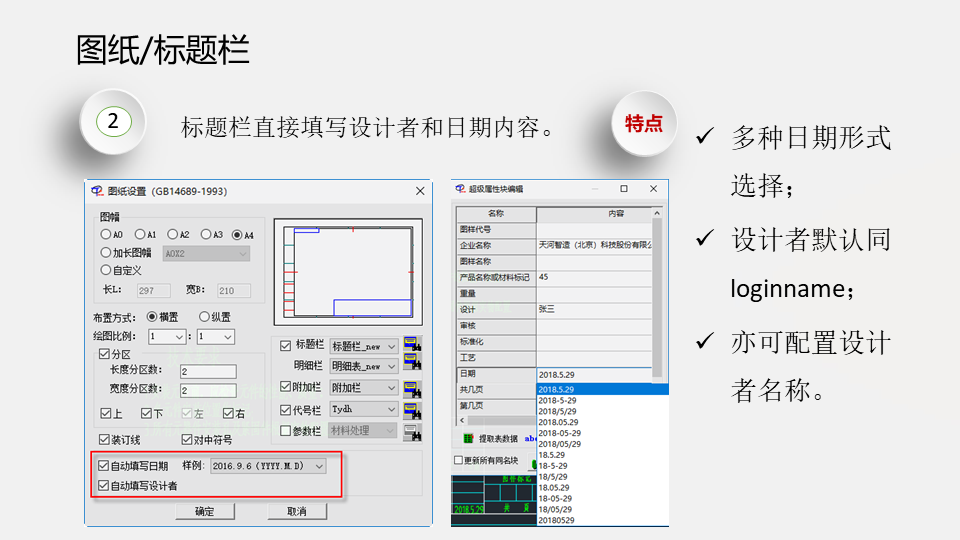Disable the 自动填写设计者 checkbox
Screen dimensions: 960x540
104,486
